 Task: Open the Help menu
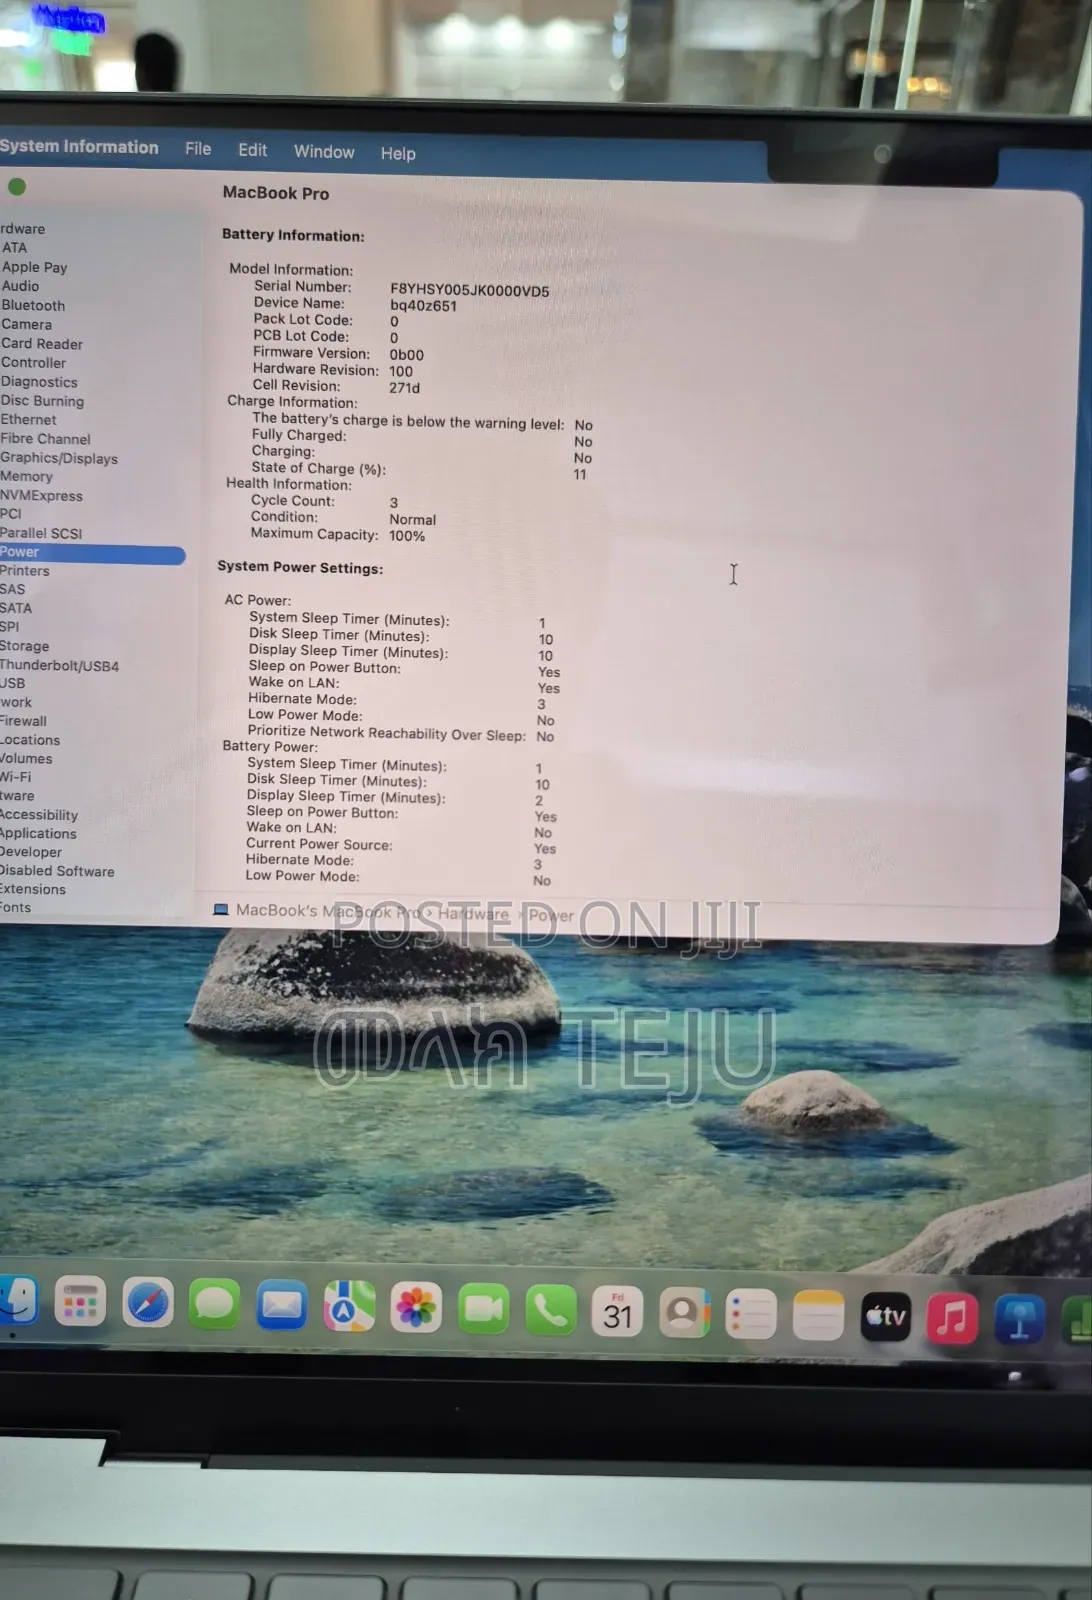click(398, 153)
